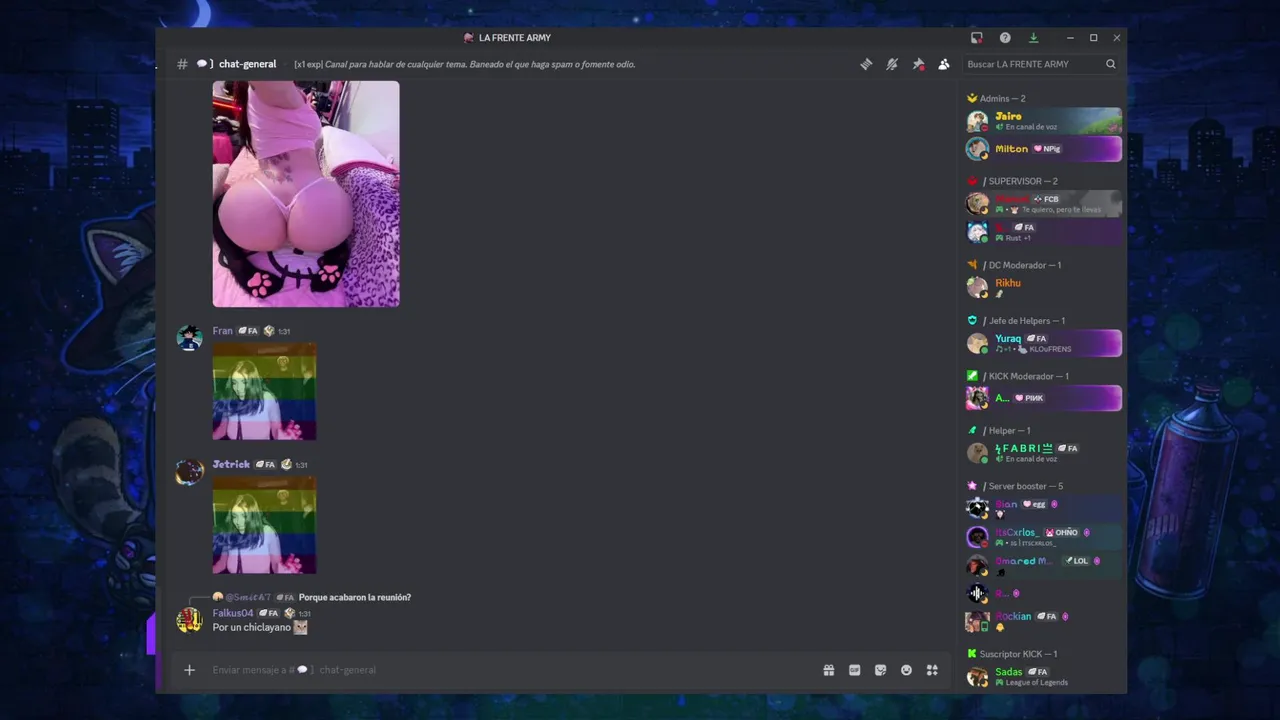The image size is (1280, 720).
Task: Click FA server tag next to Jetrick
Action: pyautogui.click(x=266, y=465)
